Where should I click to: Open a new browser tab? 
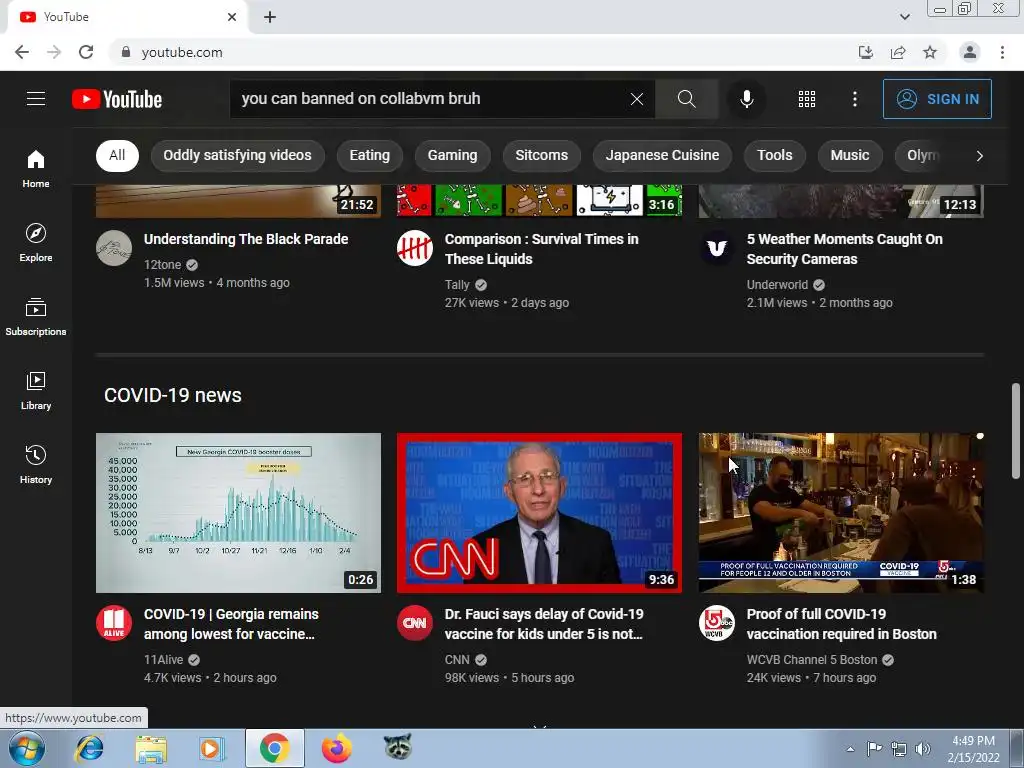pos(270,17)
